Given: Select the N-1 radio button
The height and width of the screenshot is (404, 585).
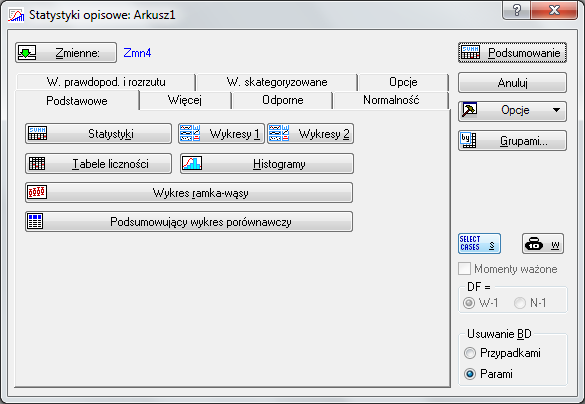Looking at the screenshot, I should (x=520, y=303).
